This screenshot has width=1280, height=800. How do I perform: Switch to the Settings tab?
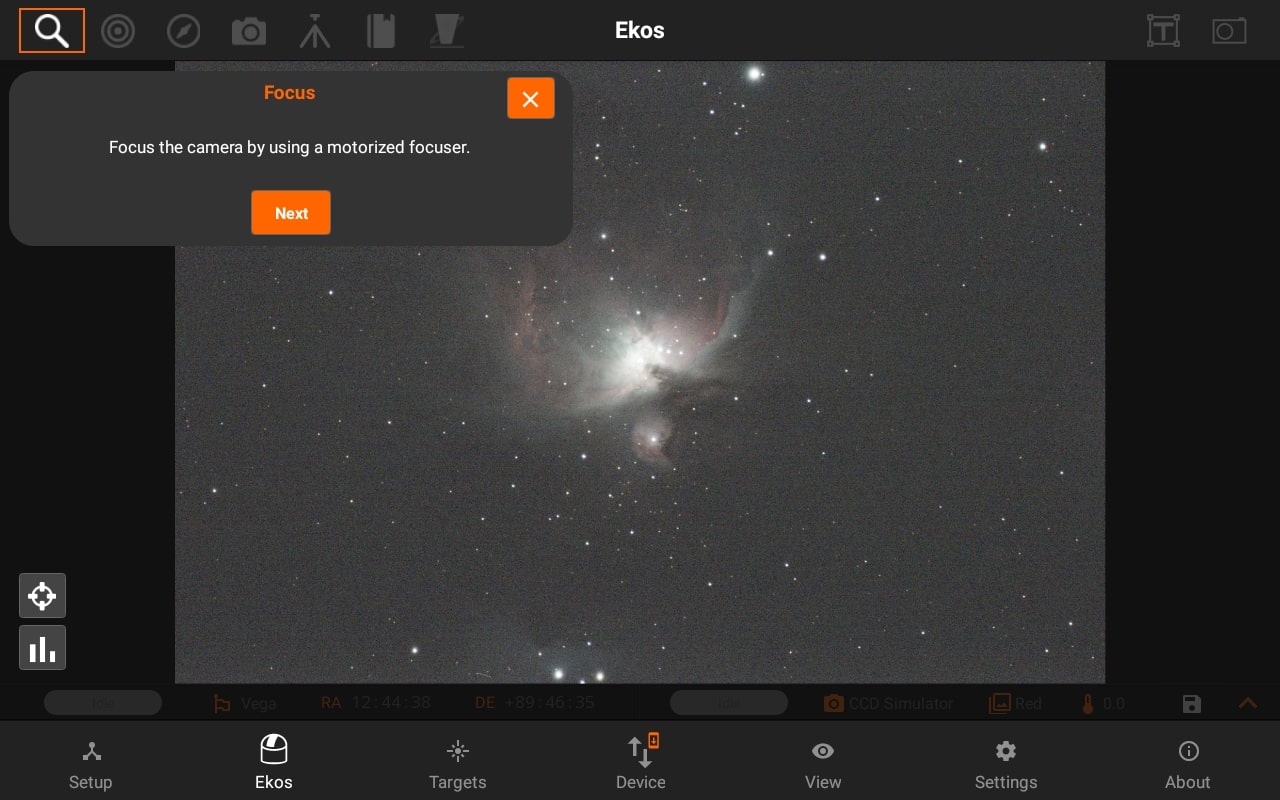click(x=1006, y=765)
